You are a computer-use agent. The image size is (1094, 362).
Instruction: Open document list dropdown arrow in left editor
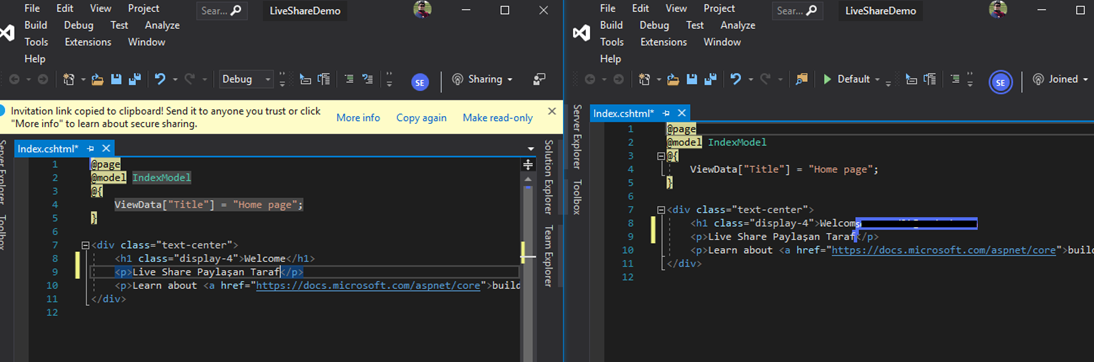pyautogui.click(x=530, y=149)
